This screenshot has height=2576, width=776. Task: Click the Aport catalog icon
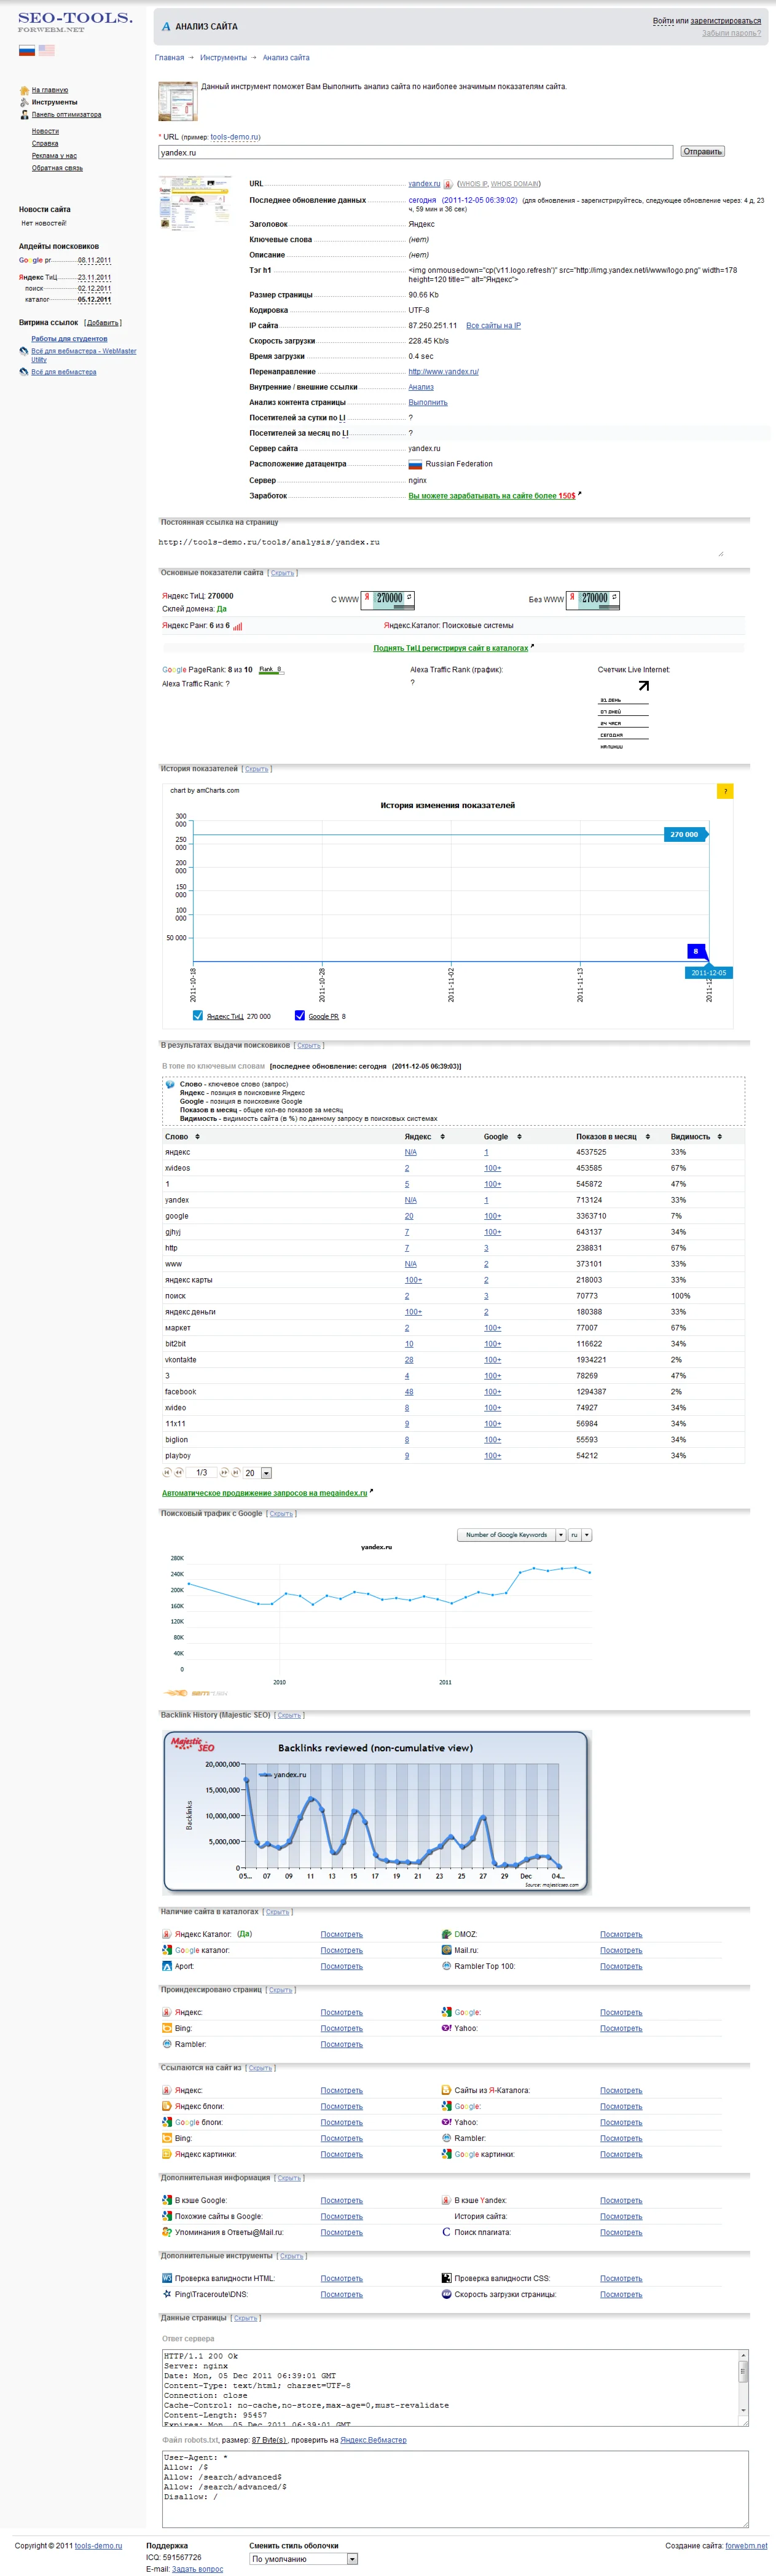click(167, 1966)
